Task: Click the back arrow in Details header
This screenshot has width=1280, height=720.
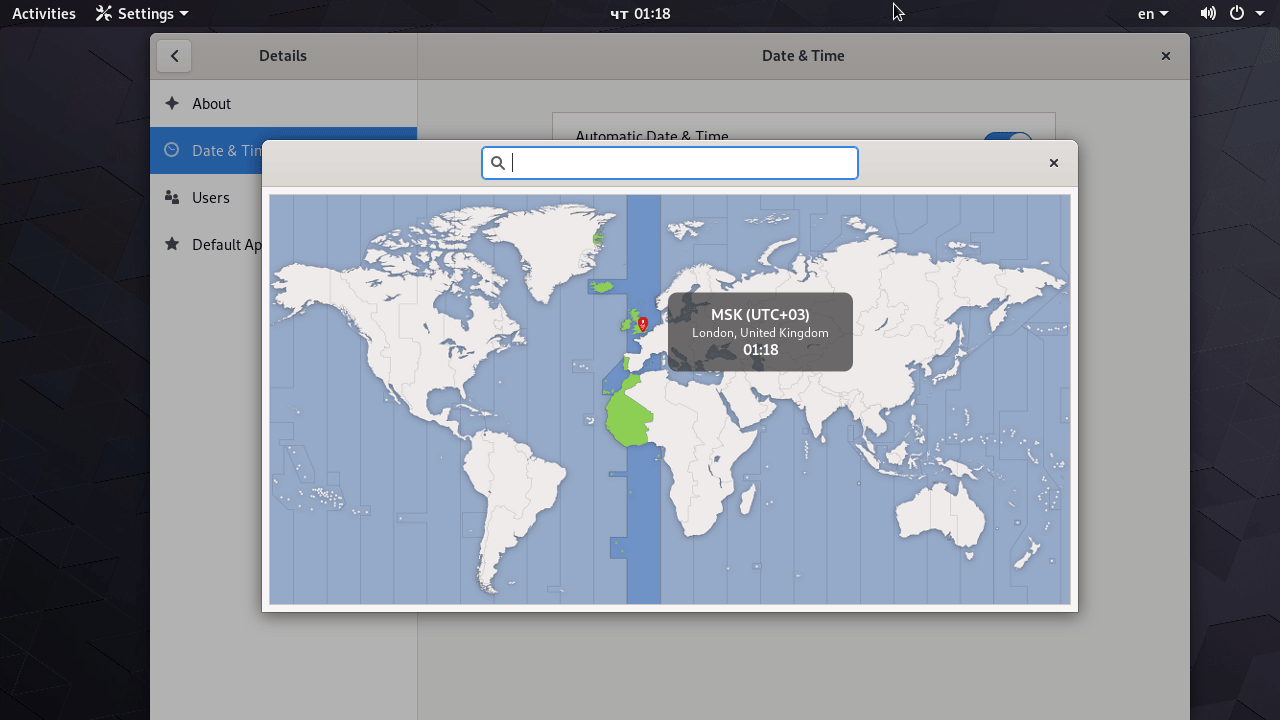Action: click(x=174, y=56)
